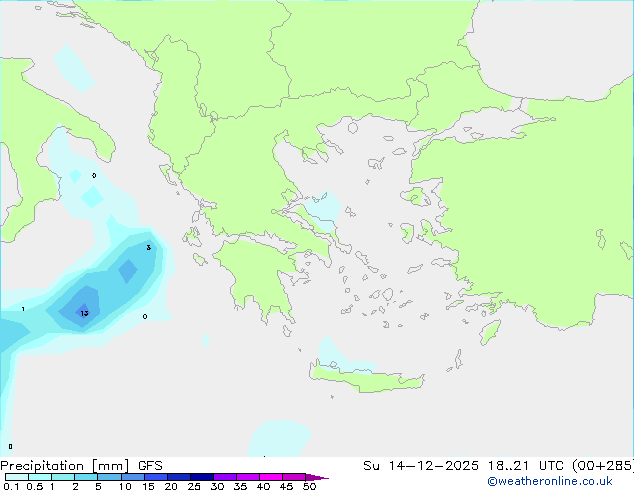Click the legend label "40"
This screenshot has height=490, width=634.
[263, 486]
